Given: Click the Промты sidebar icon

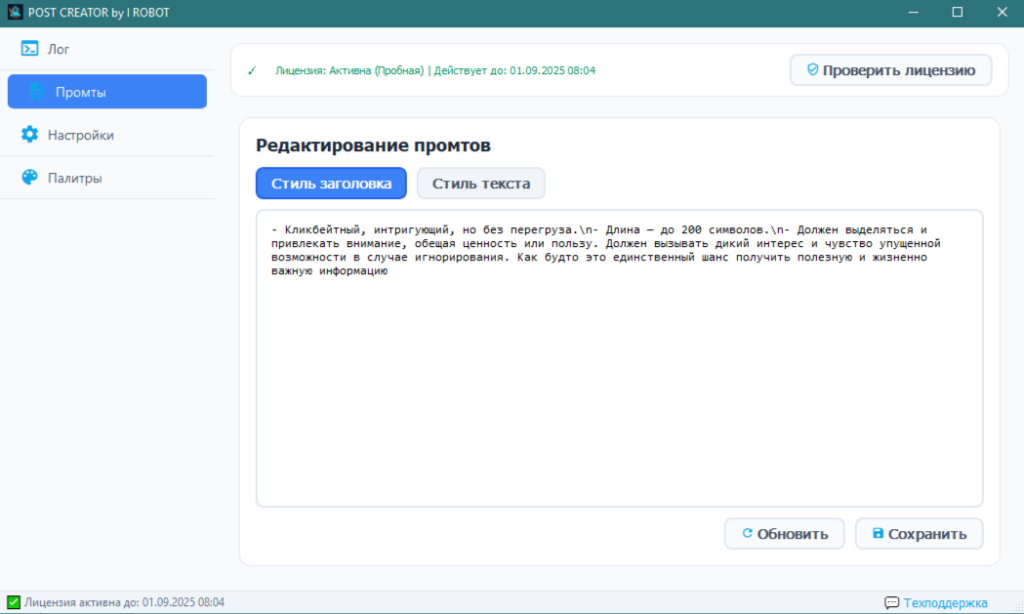Looking at the screenshot, I should coord(37,92).
